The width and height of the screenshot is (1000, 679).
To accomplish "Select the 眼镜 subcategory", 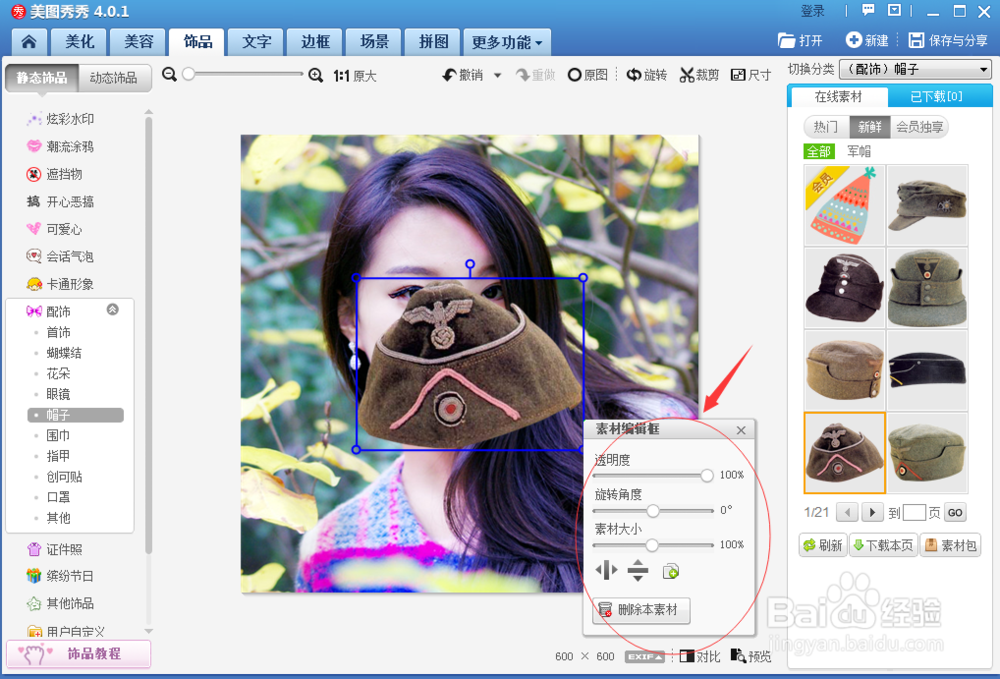I will pyautogui.click(x=58, y=394).
